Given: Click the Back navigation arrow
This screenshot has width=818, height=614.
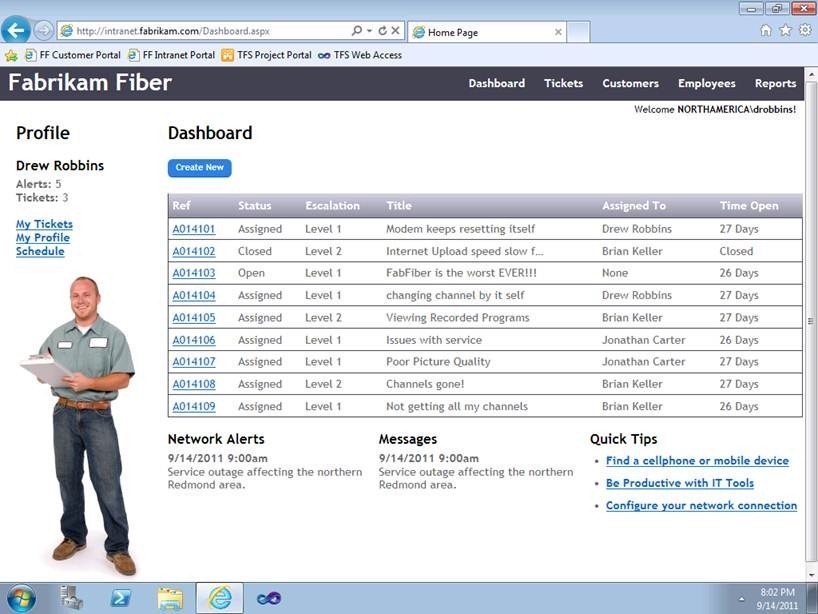Looking at the screenshot, I should [x=14, y=29].
